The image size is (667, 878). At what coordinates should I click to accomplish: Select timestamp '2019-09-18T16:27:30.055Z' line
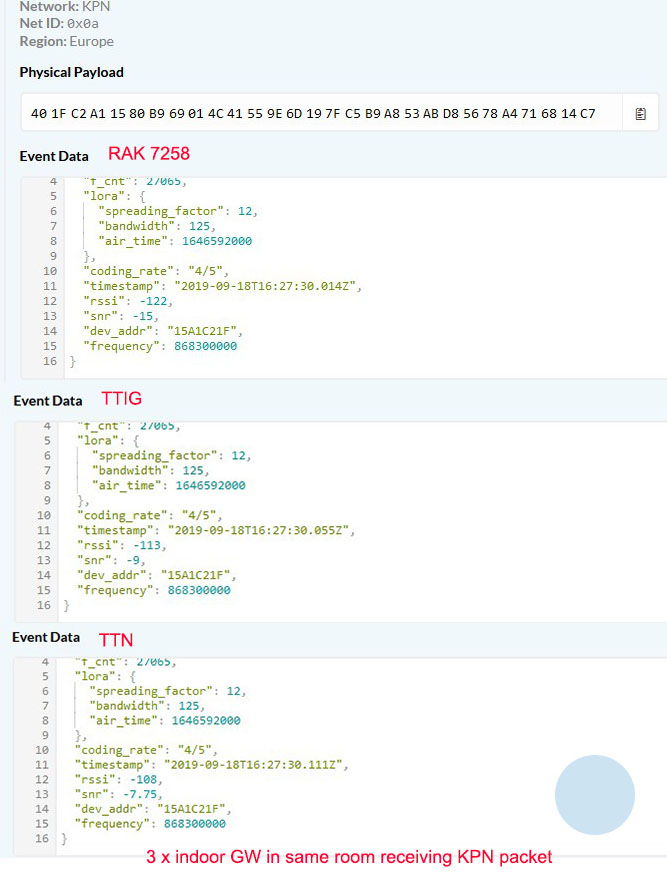[216, 530]
